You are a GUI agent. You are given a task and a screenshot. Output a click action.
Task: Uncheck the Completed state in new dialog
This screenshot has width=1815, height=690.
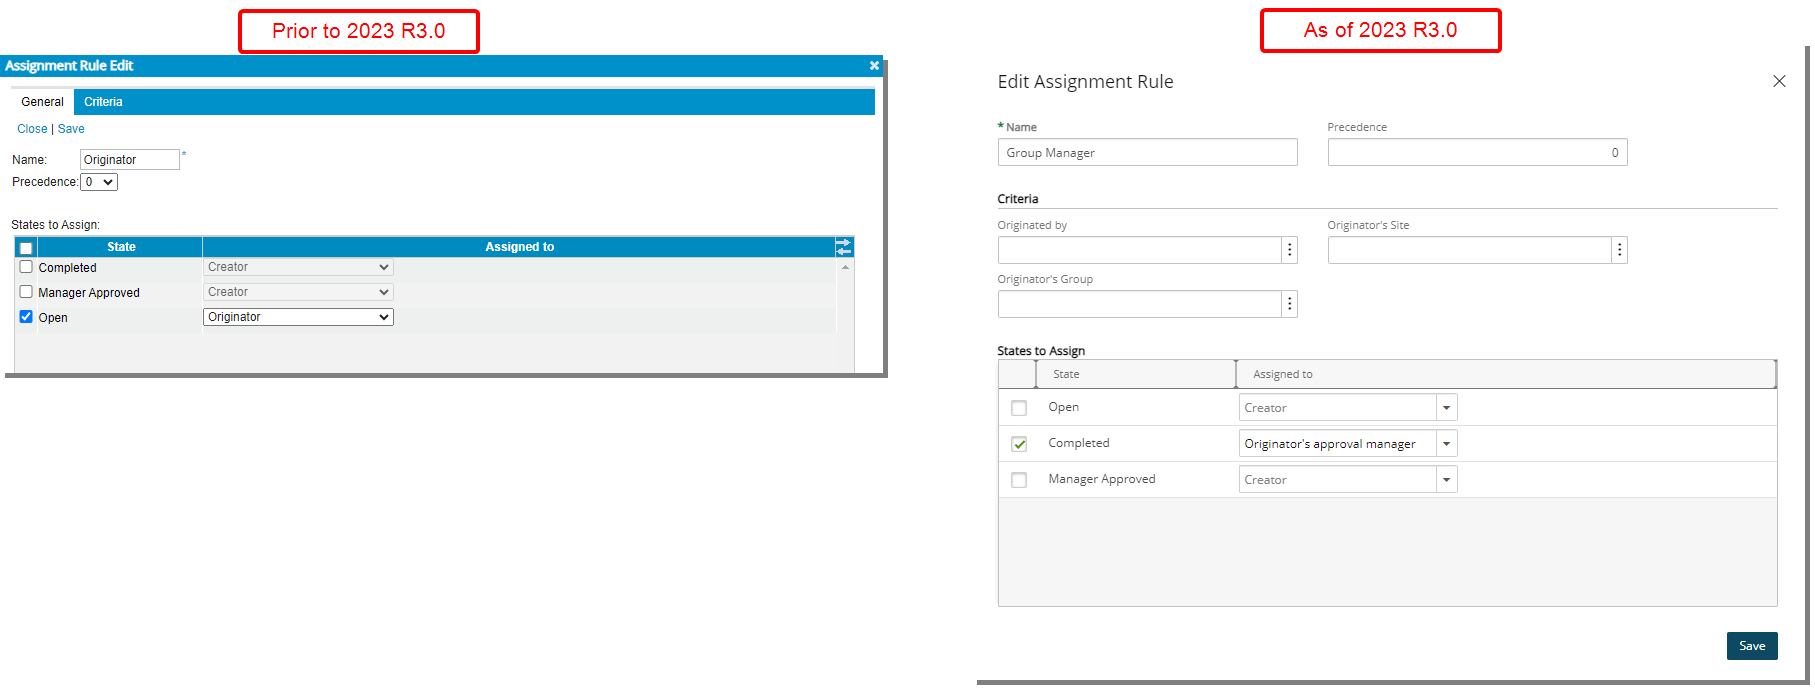point(1019,444)
